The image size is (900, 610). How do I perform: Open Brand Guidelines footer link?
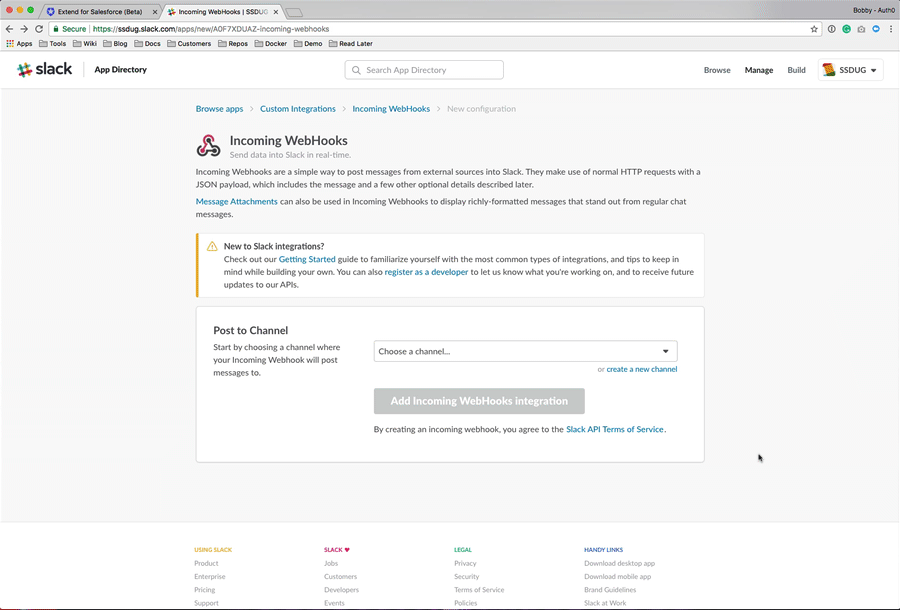(x=610, y=590)
